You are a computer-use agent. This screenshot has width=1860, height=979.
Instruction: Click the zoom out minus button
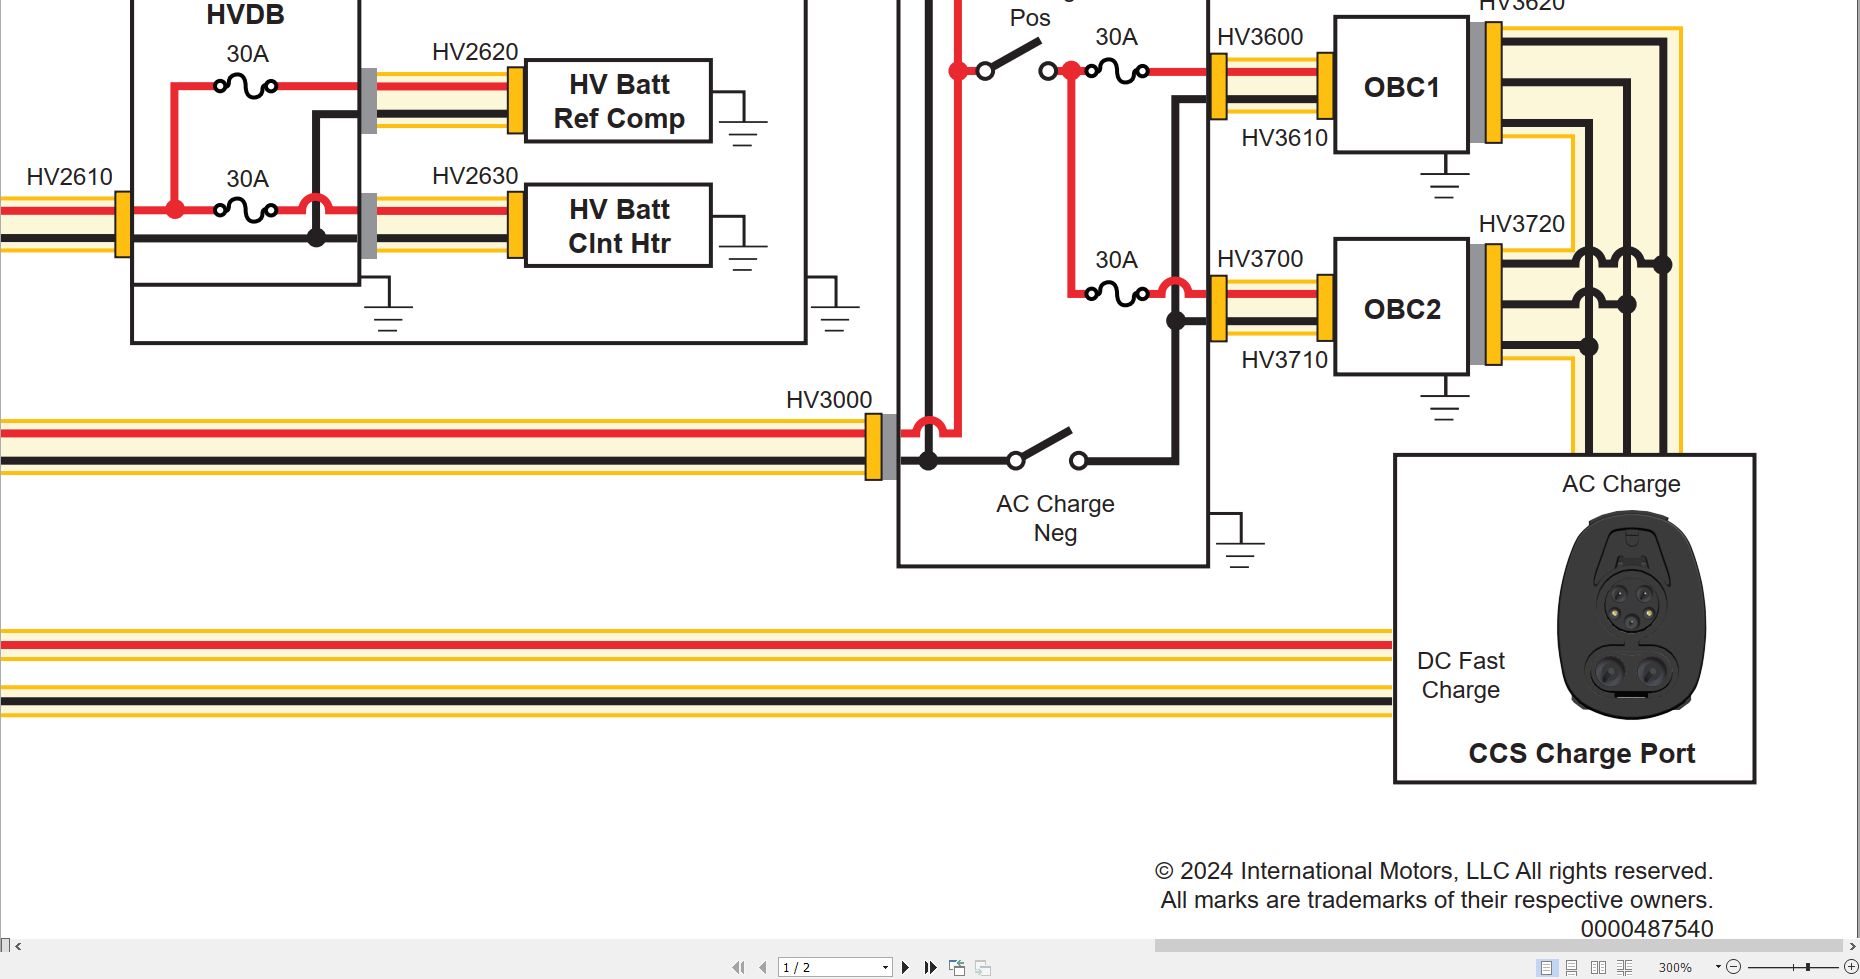pyautogui.click(x=1733, y=967)
